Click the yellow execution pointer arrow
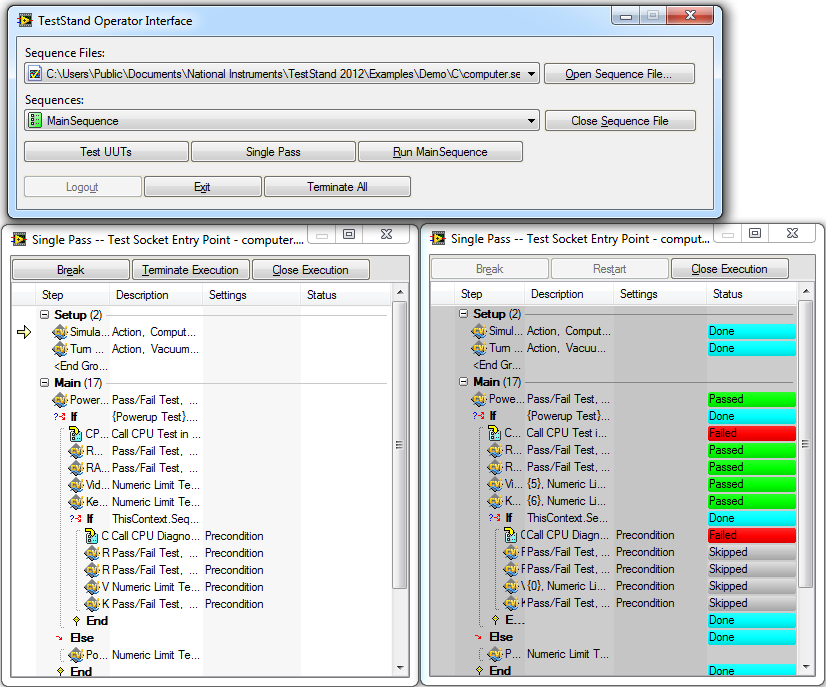This screenshot has height=687, width=826. [x=25, y=332]
